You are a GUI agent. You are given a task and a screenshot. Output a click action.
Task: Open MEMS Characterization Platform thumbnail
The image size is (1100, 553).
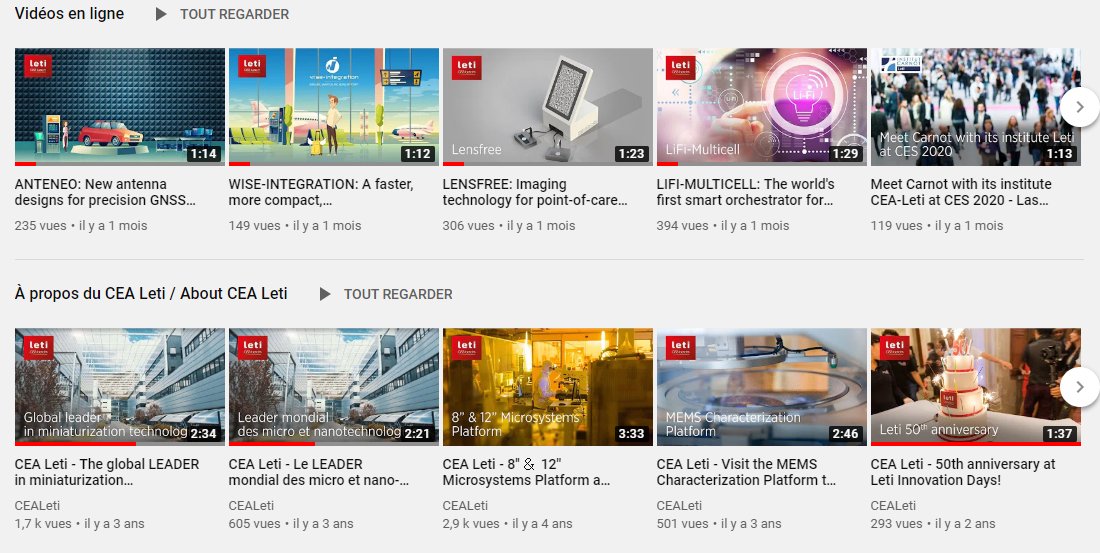762,387
